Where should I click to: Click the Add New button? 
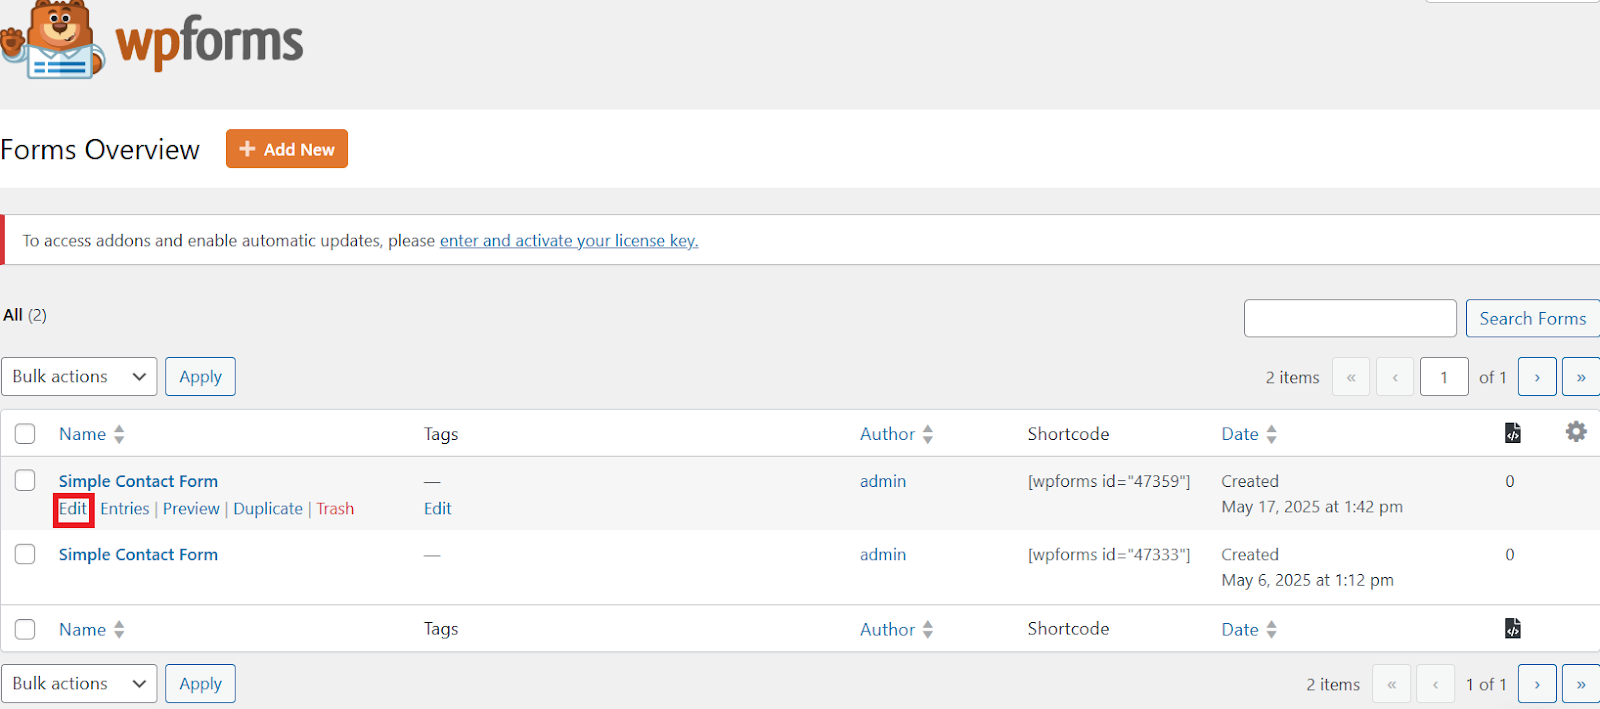pos(287,149)
